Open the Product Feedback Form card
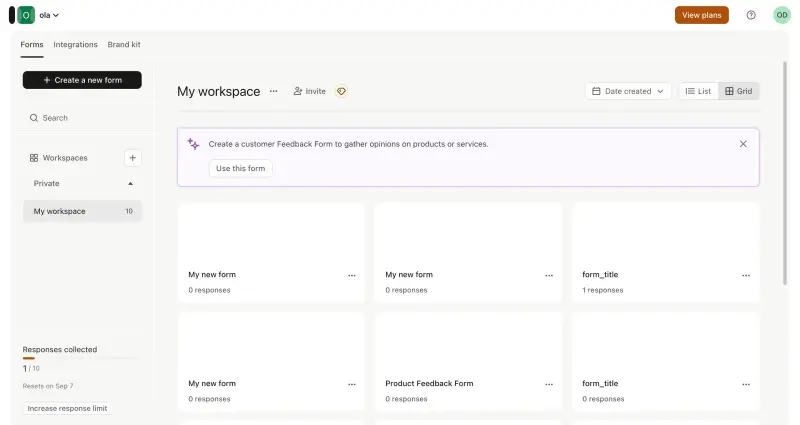Image resolution: width=800 pixels, height=425 pixels. pyautogui.click(x=468, y=362)
